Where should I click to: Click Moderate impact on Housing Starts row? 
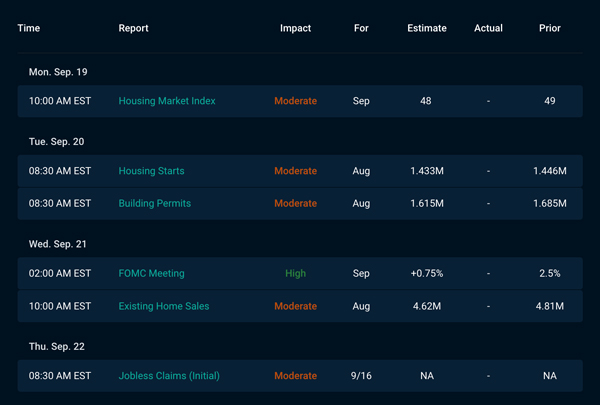(x=295, y=171)
